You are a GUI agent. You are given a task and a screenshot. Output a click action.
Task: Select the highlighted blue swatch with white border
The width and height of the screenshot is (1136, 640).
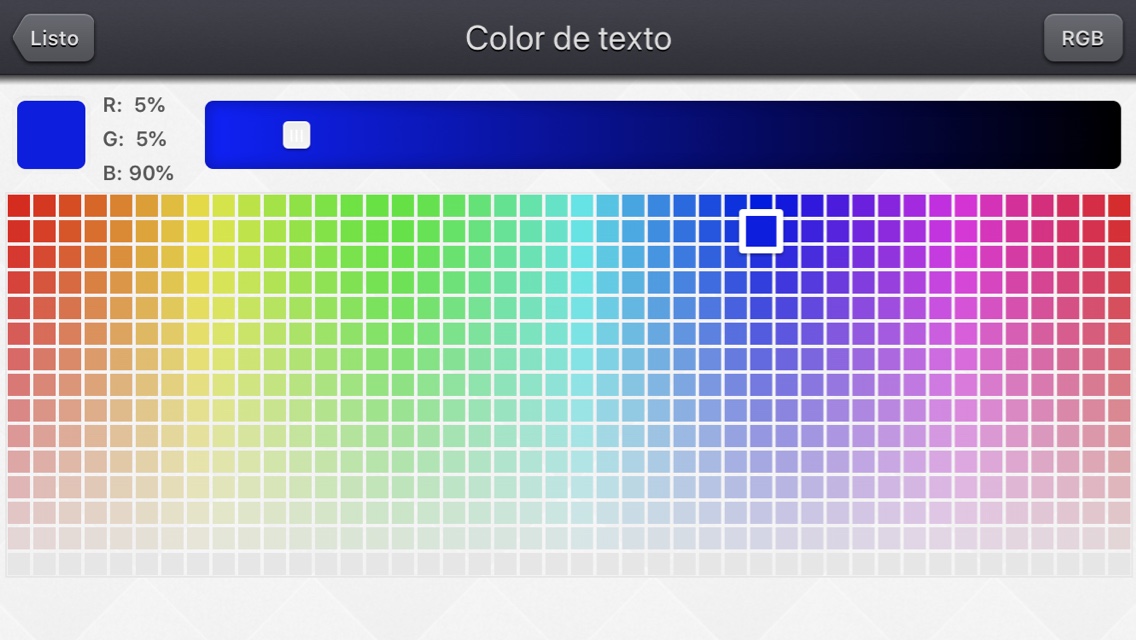pyautogui.click(x=761, y=231)
